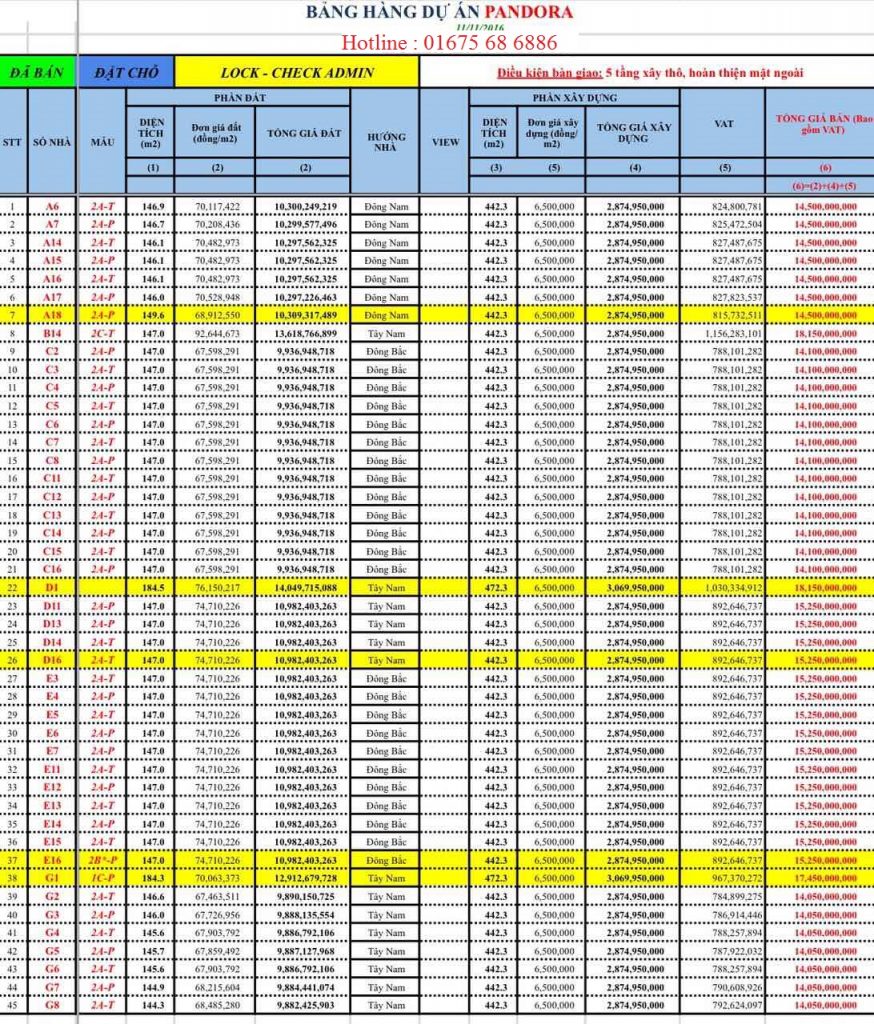Select the PHẦN ĐẤT group header
This screenshot has height=1024, width=874.
239,97
